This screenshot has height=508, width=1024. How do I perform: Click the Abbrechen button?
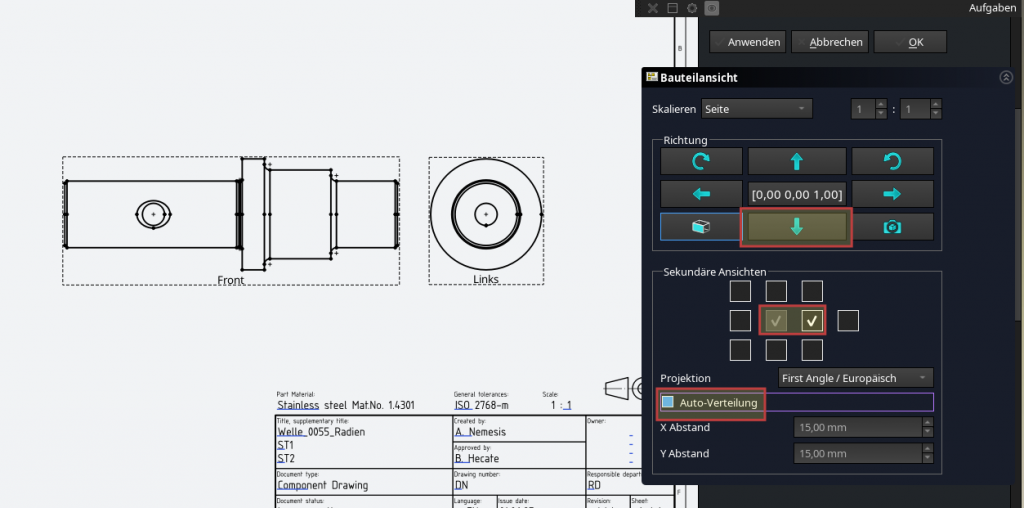pos(830,42)
